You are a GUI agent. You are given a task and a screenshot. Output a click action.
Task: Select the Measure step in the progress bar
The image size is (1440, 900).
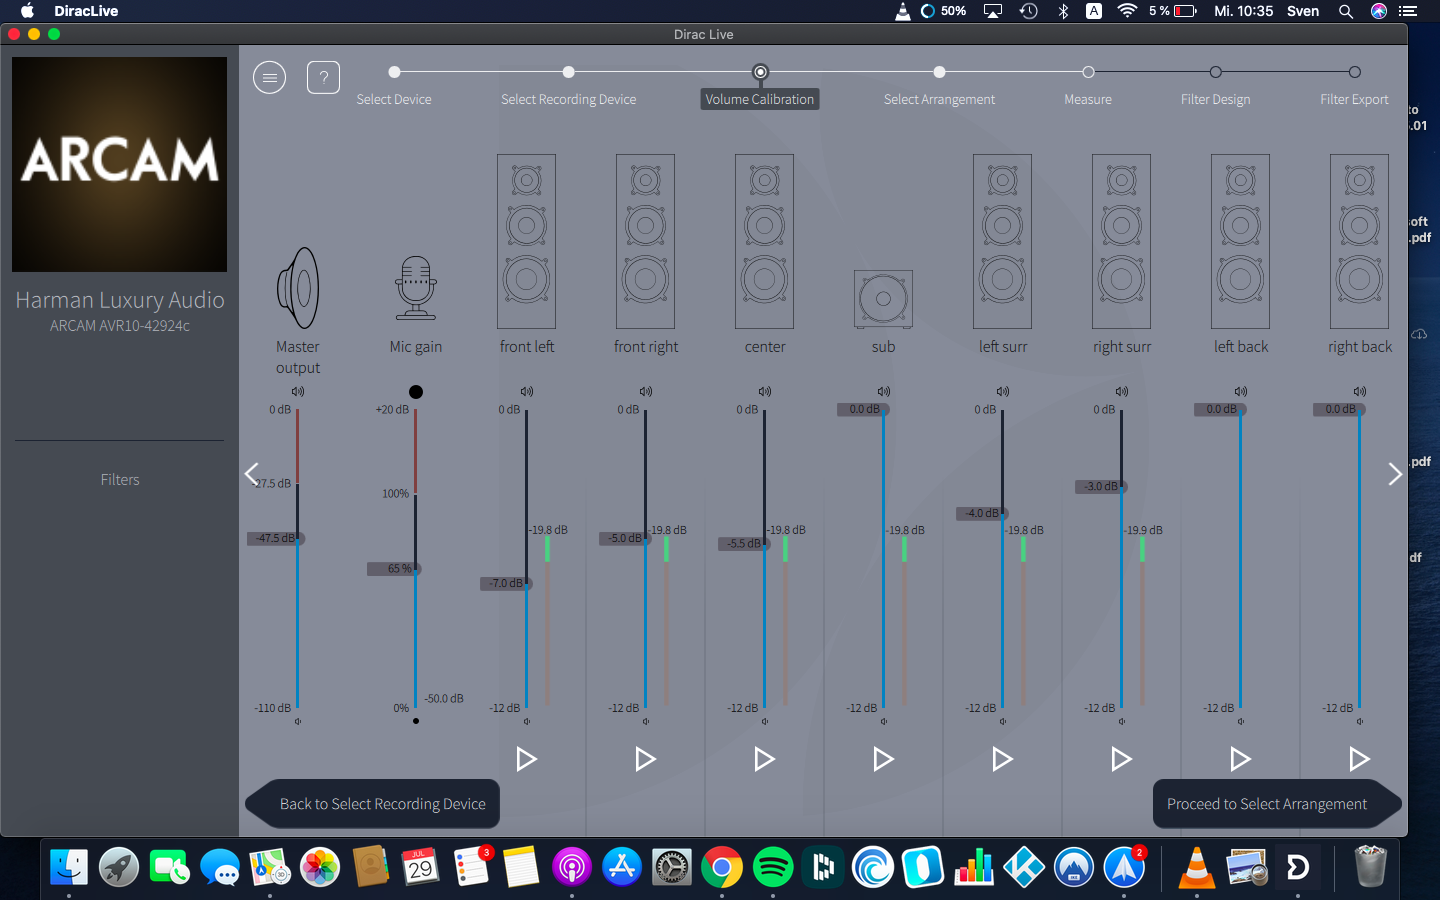[1088, 72]
